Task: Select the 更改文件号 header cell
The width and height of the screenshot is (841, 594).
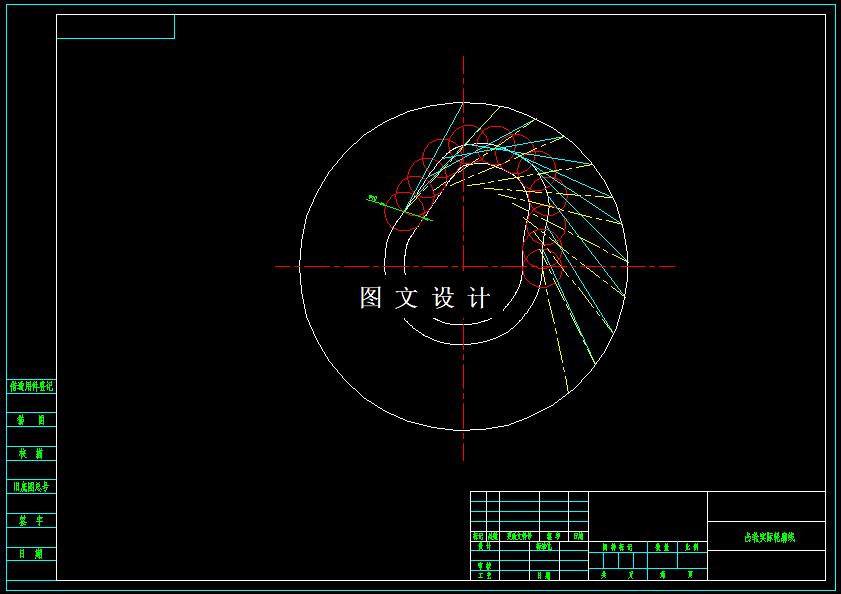Action: (519, 536)
